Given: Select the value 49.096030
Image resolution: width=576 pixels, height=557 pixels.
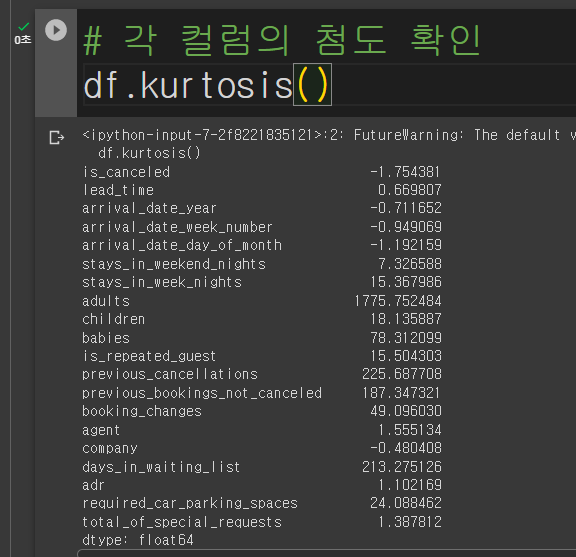Looking at the screenshot, I should [405, 411].
